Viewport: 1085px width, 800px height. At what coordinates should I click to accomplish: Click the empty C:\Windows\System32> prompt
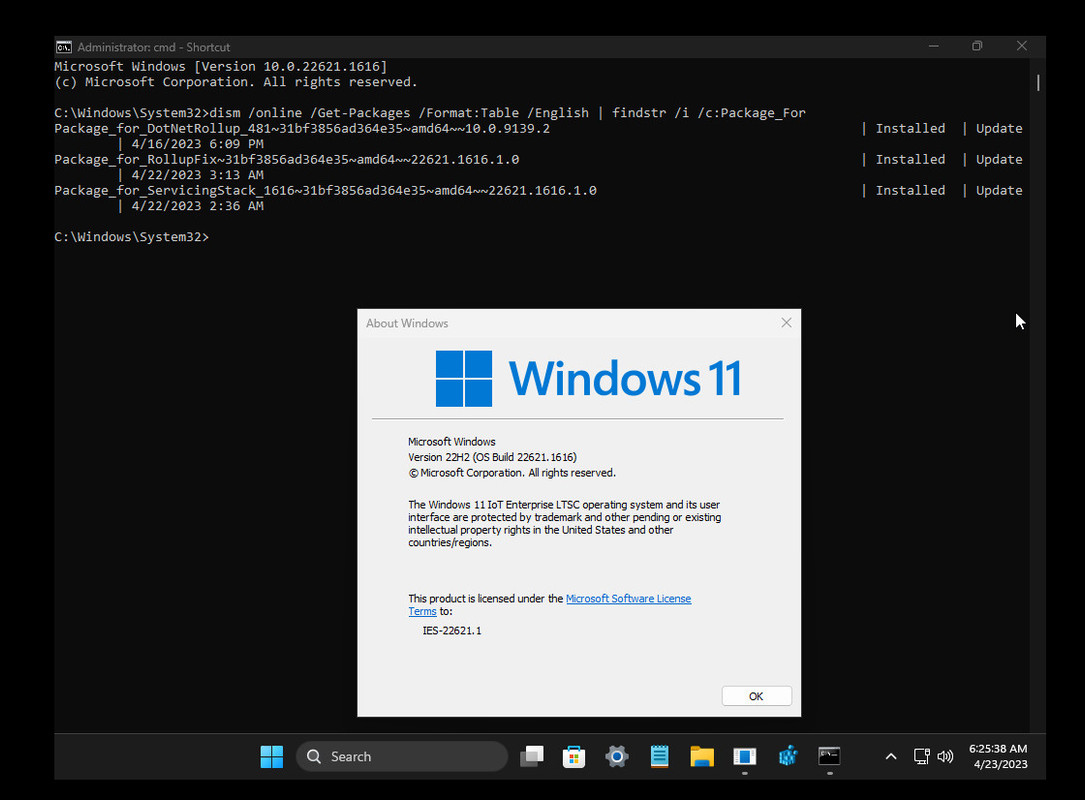pos(131,237)
